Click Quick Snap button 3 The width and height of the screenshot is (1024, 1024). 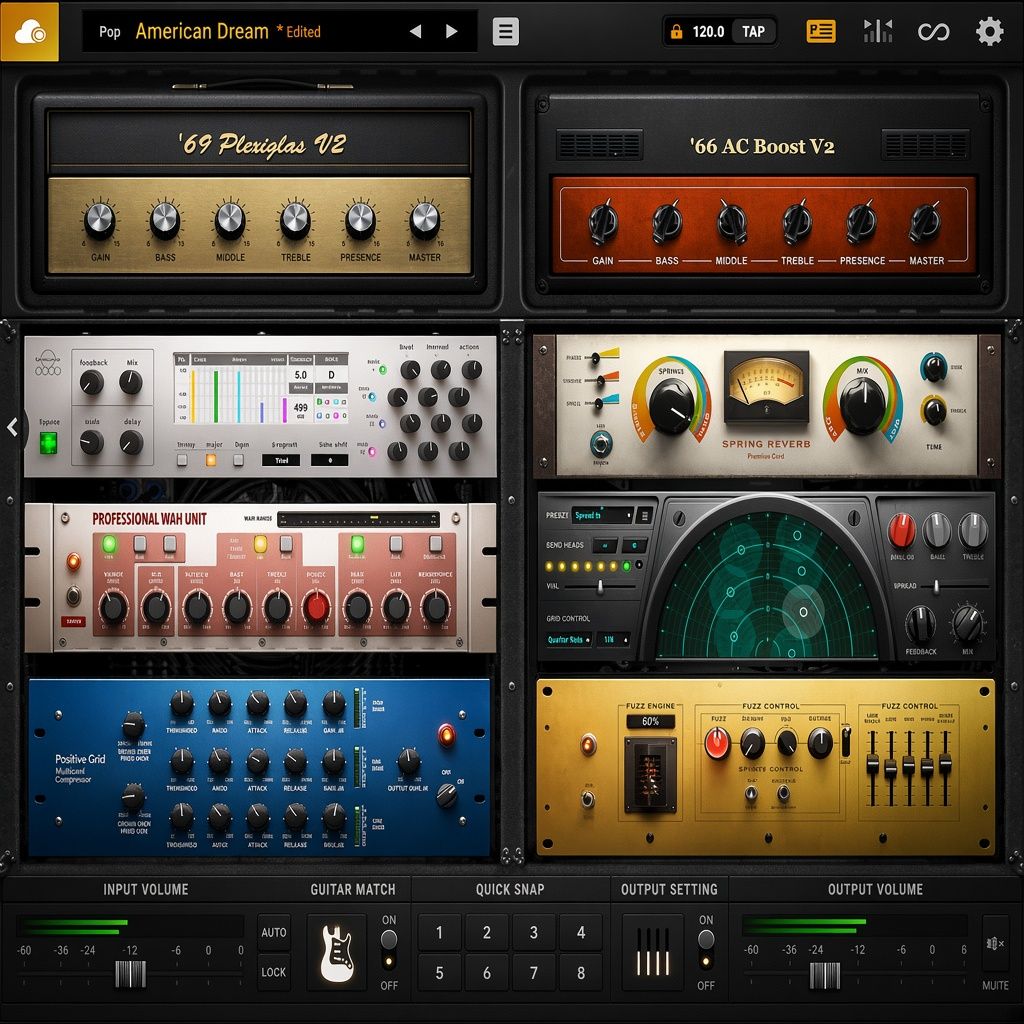click(x=534, y=933)
